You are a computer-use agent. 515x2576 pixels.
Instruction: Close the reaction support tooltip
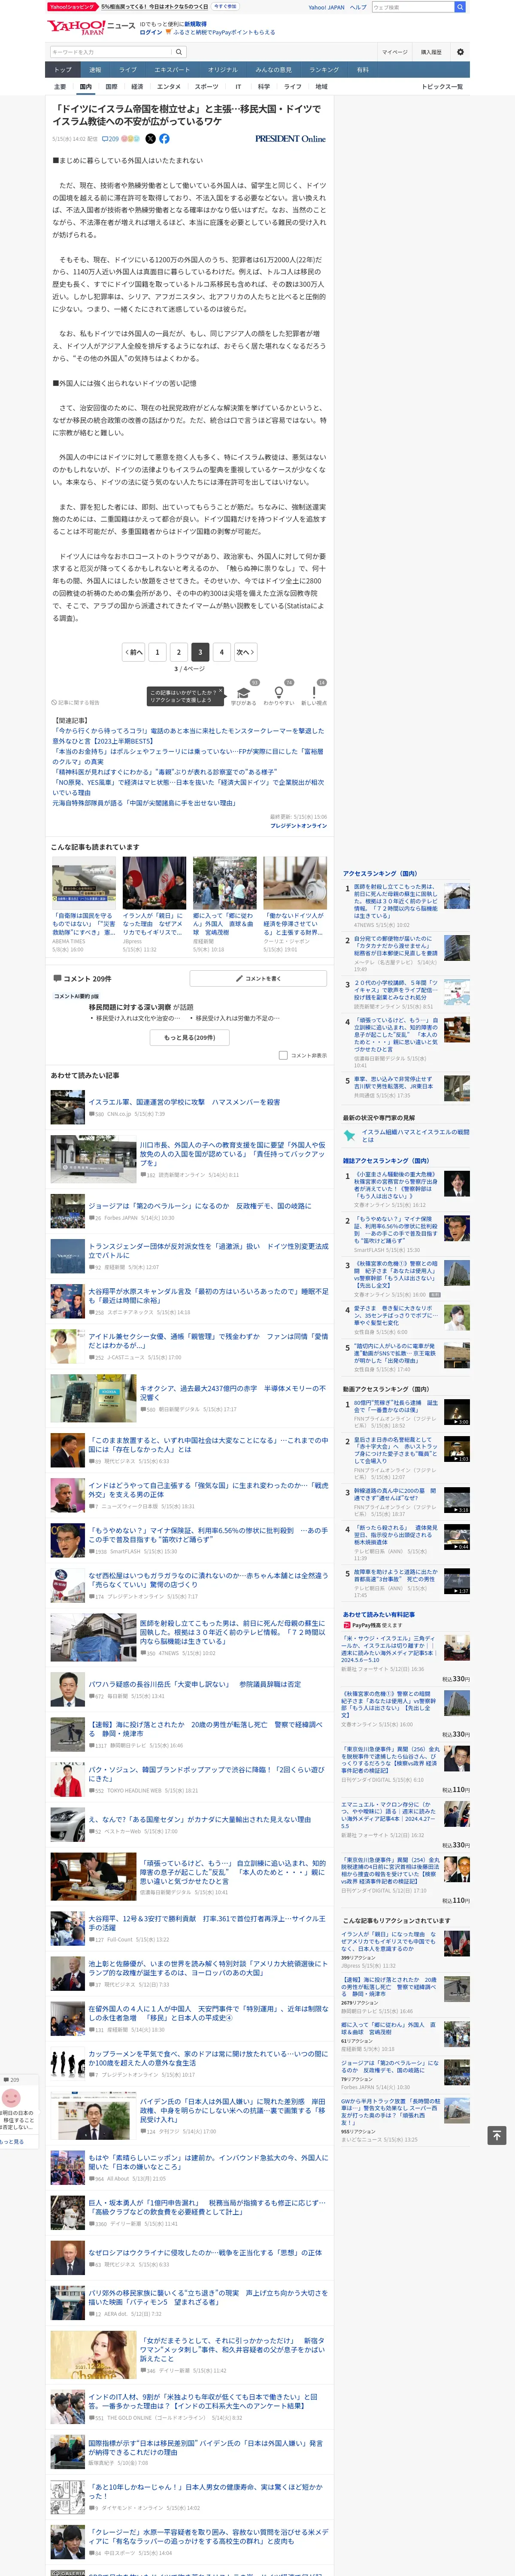221,690
